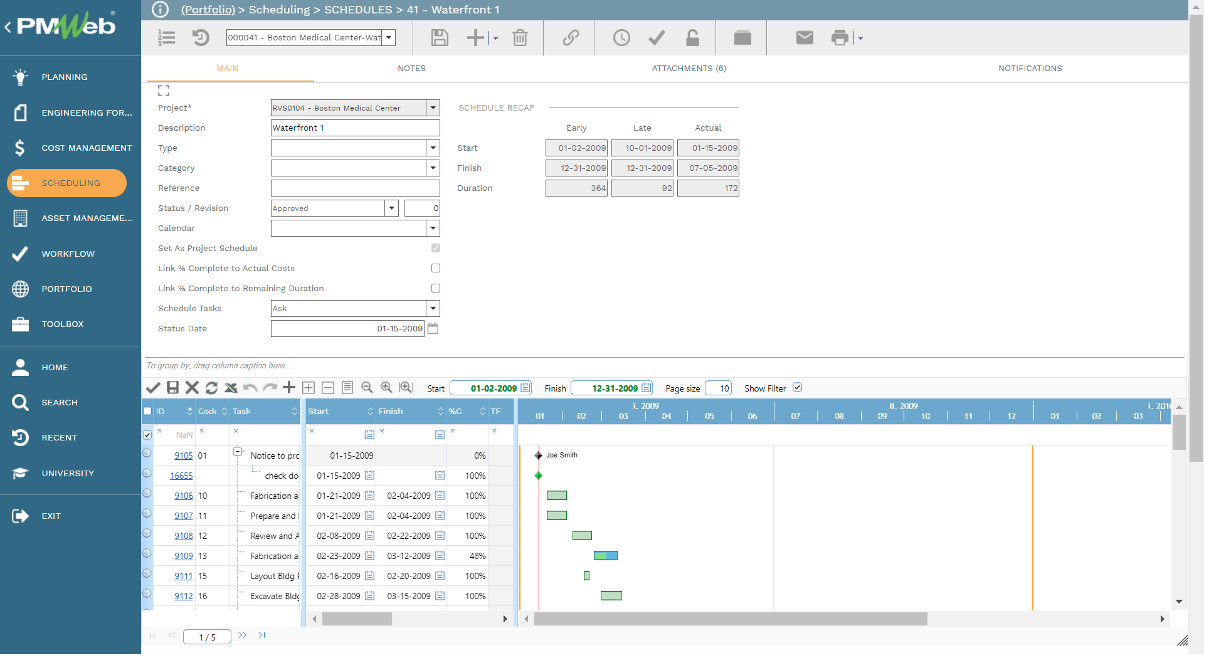The height and width of the screenshot is (656, 1205).
Task: Jump to the last page of the task grid
Action: (x=262, y=635)
